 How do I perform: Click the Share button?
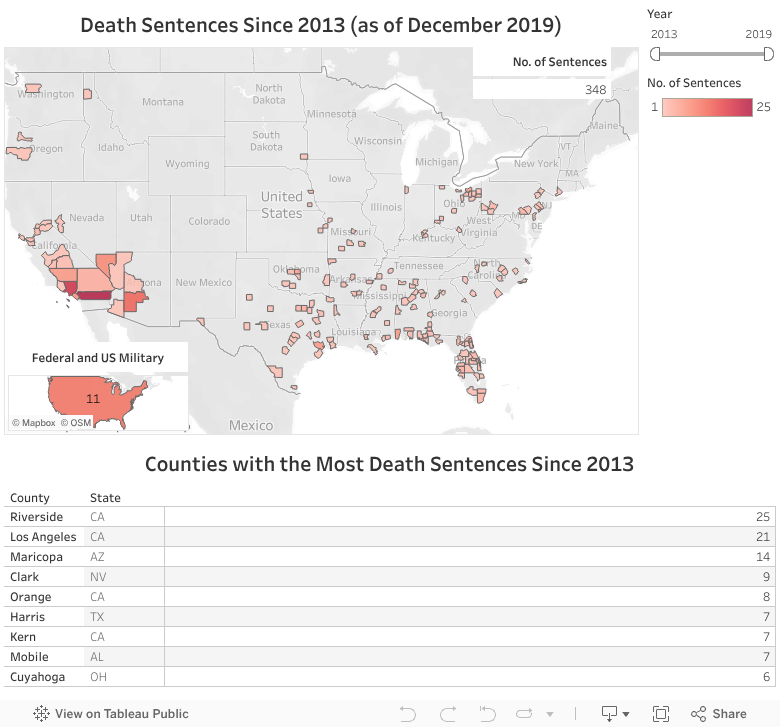coord(718,713)
